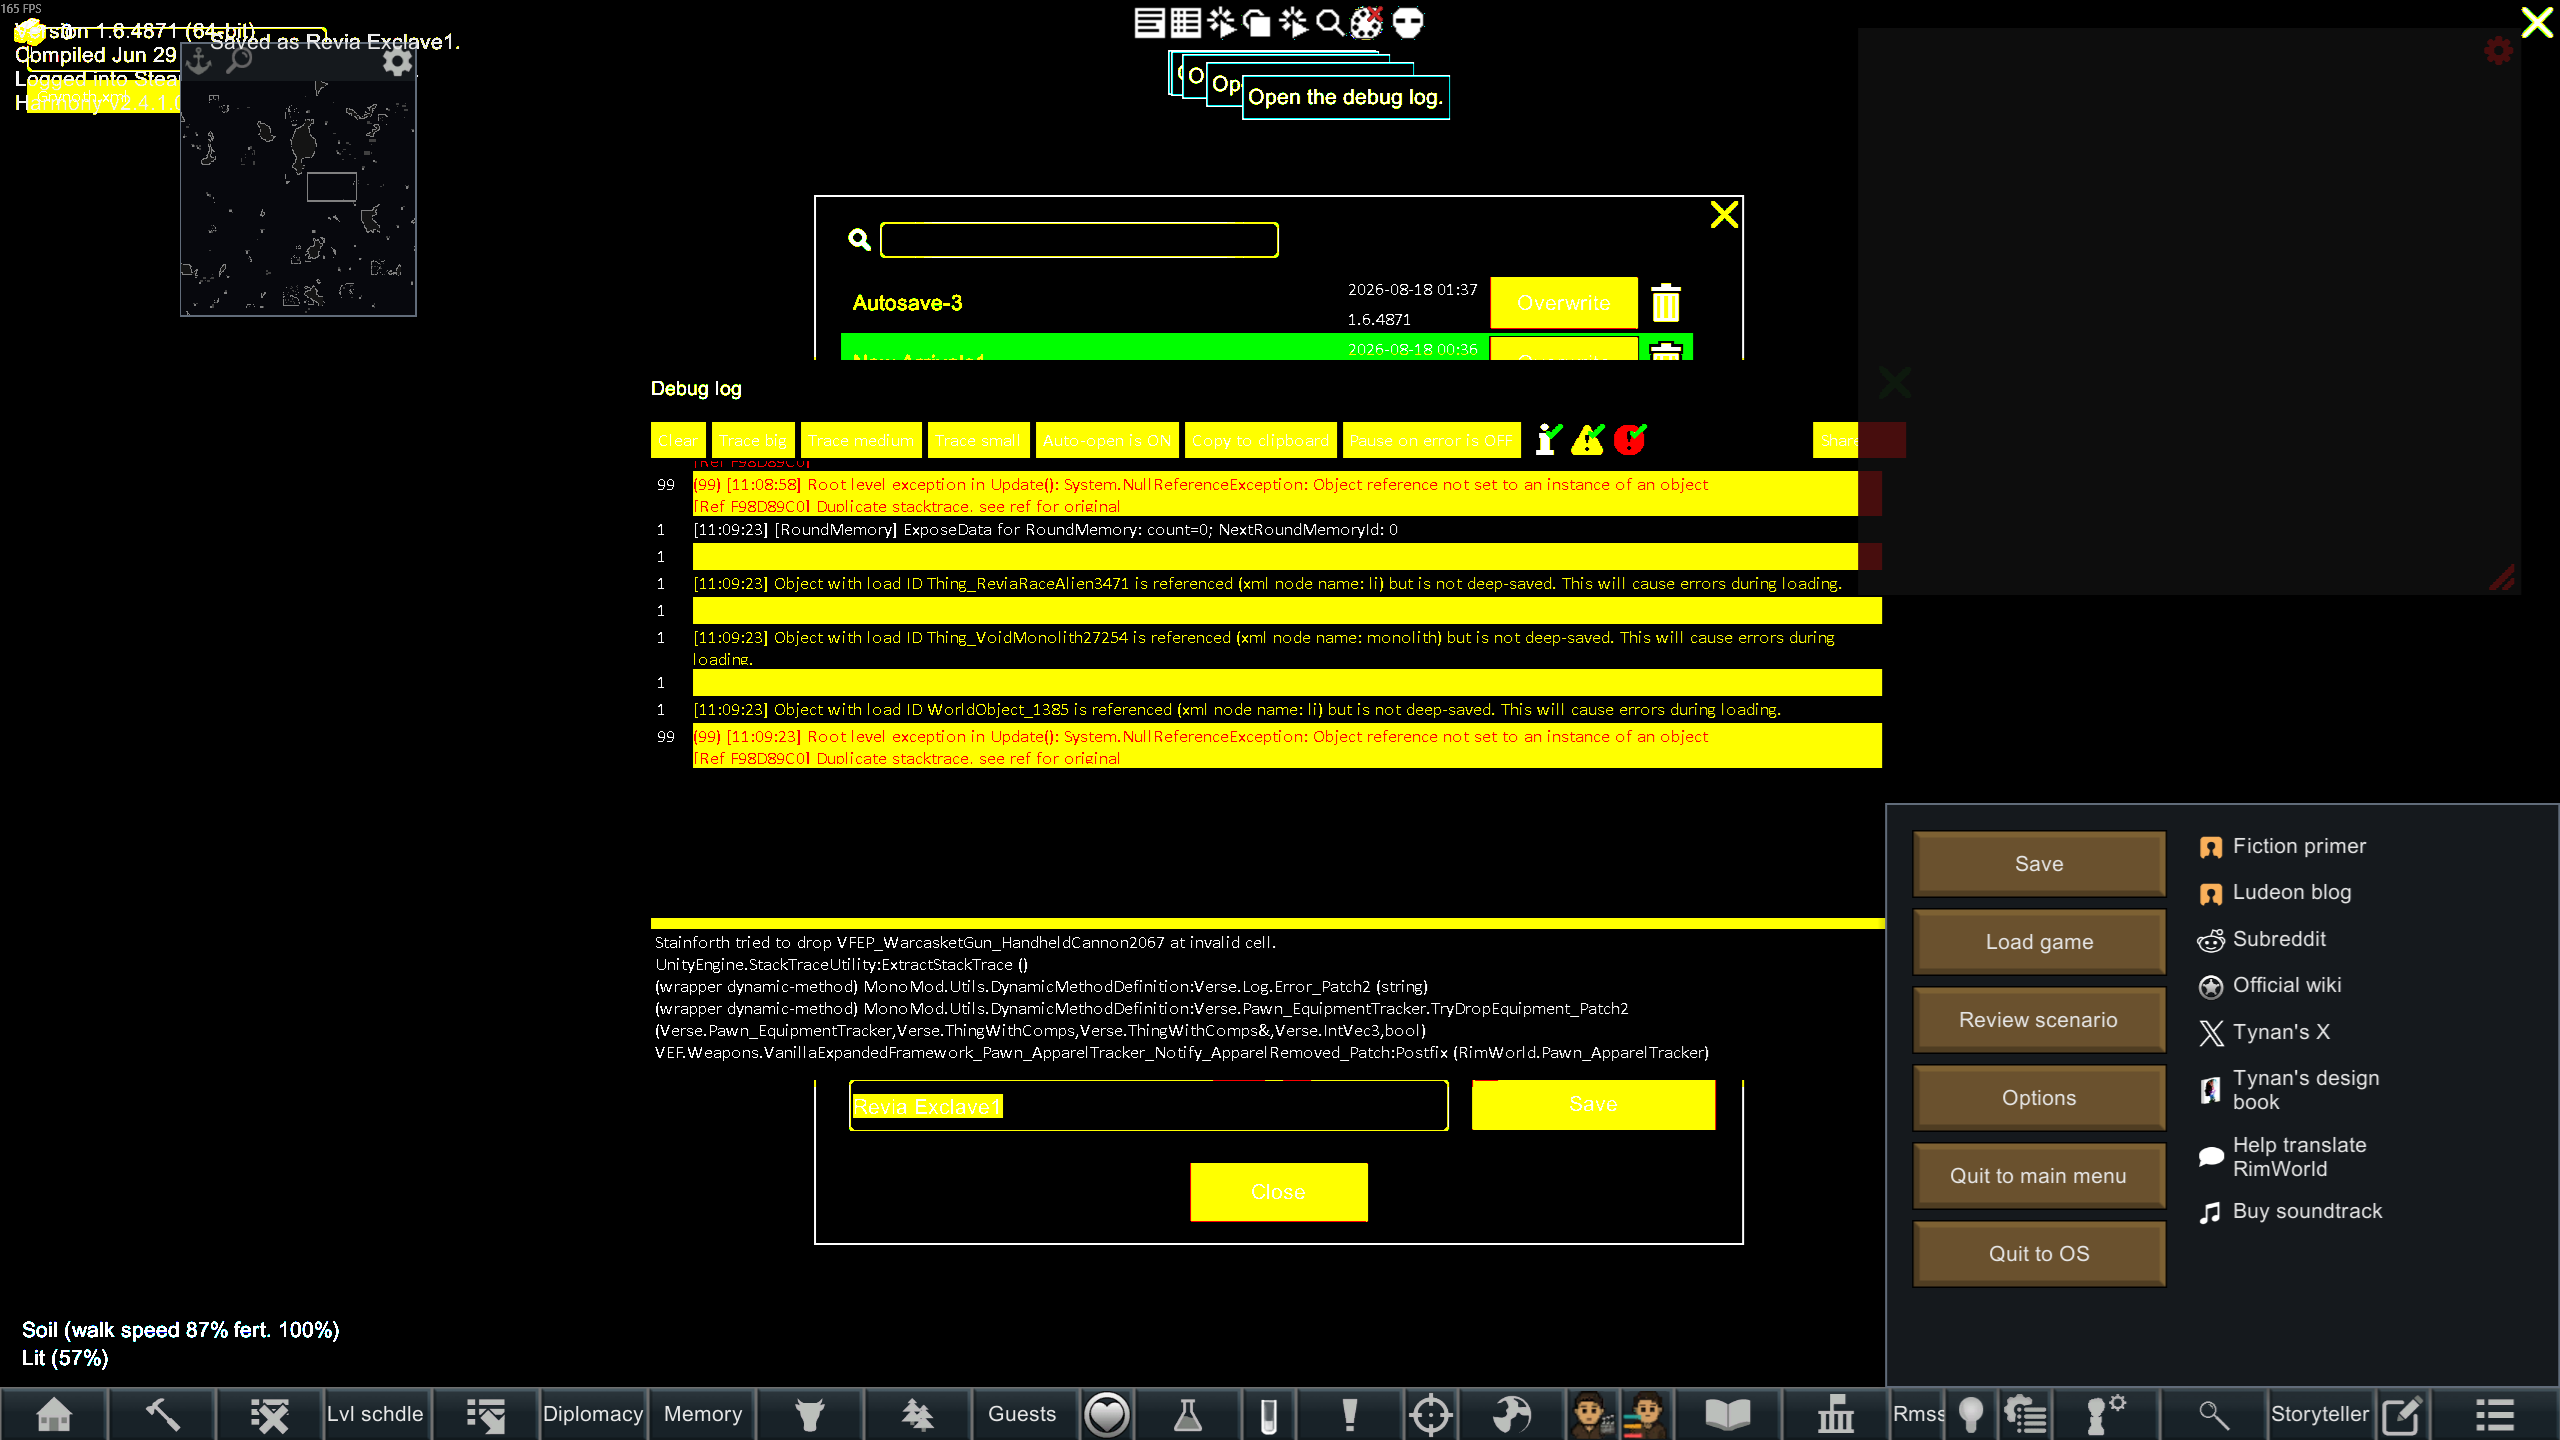
Task: Open the Lvl schdle tab
Action: pos(375,1414)
